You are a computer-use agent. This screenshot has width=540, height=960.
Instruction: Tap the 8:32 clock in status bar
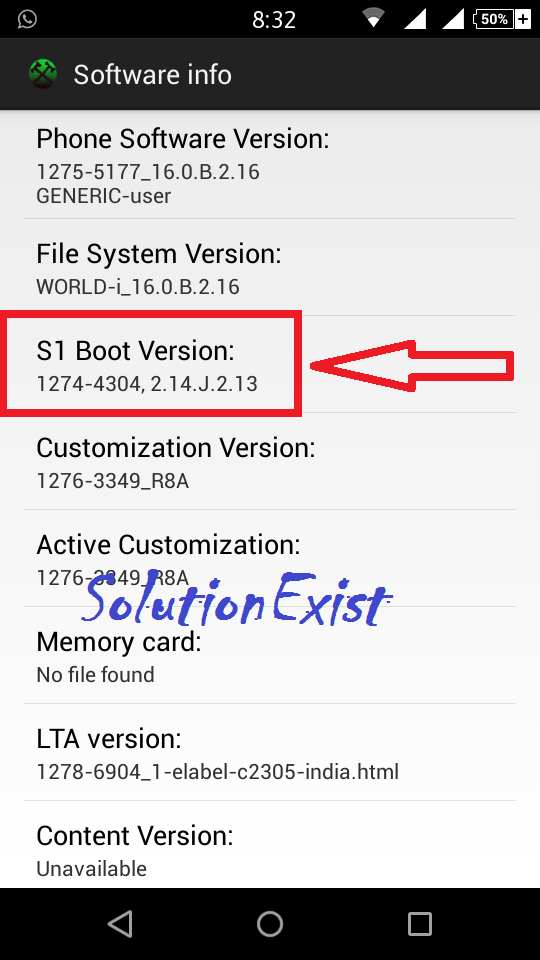(x=274, y=20)
